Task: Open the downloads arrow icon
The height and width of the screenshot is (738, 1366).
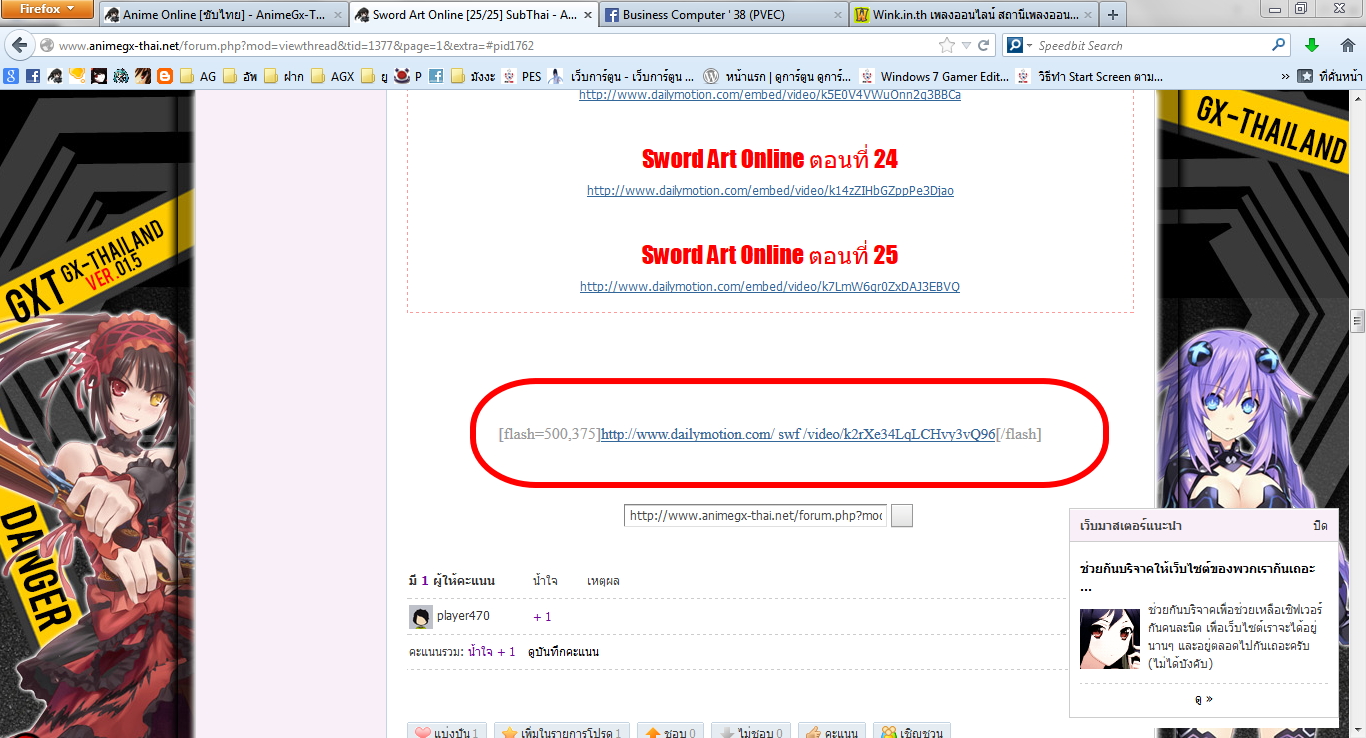Action: (1313, 46)
